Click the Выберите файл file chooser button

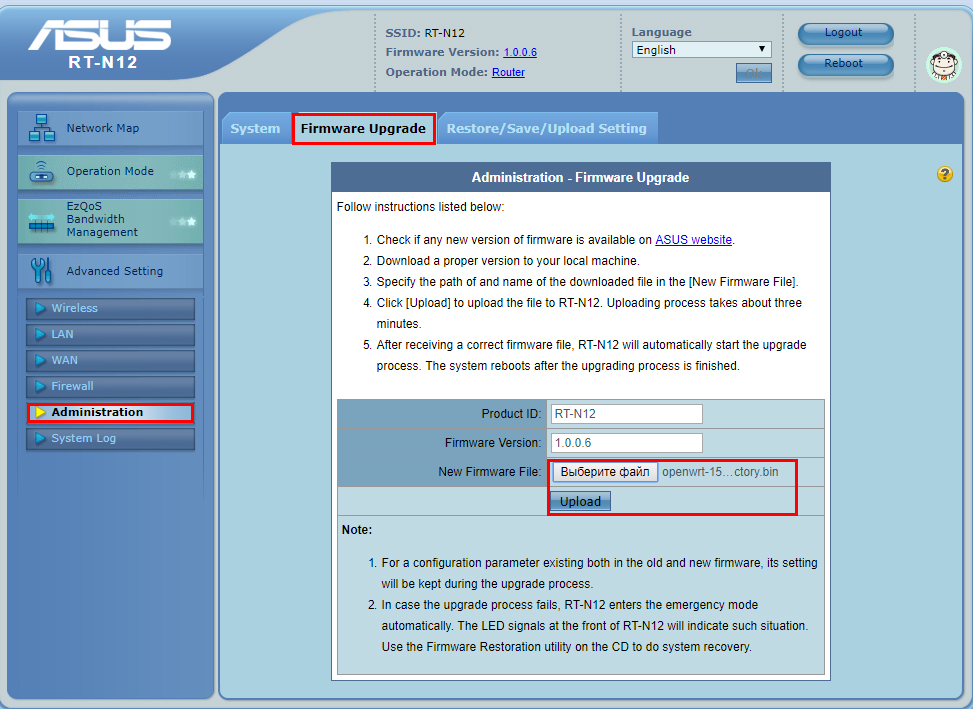point(605,472)
